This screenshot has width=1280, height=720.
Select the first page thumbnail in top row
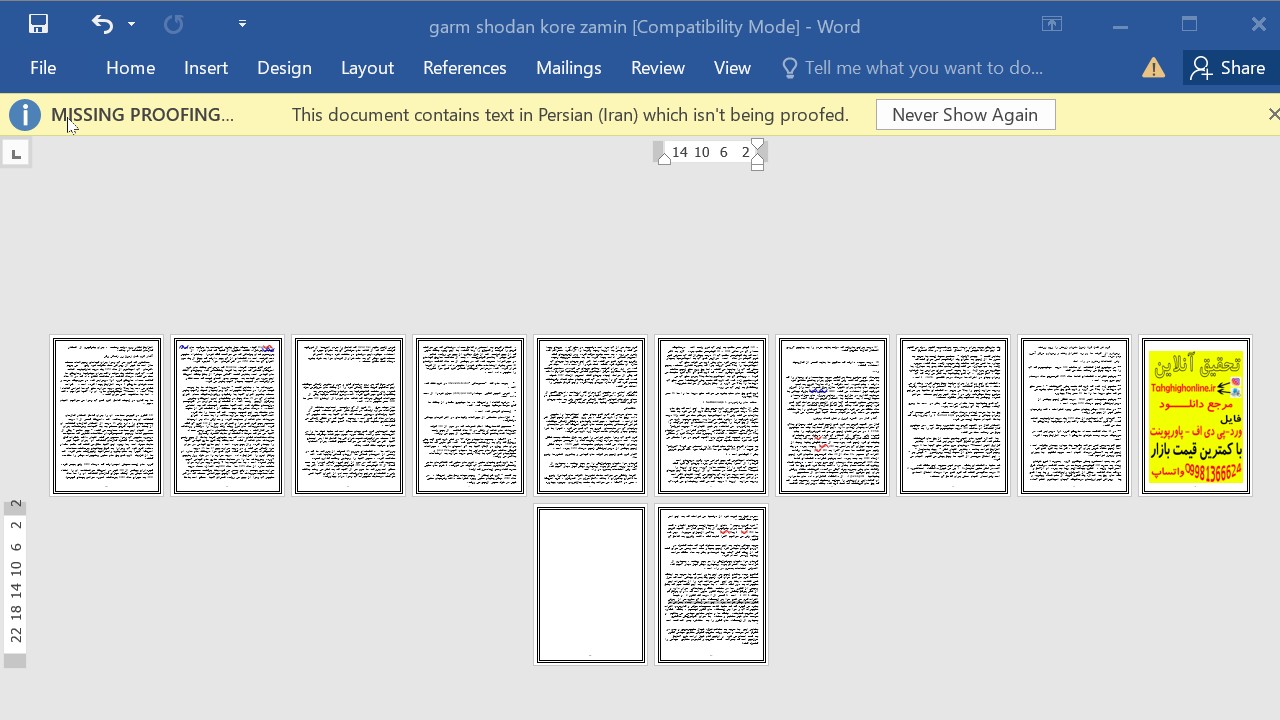(x=107, y=416)
